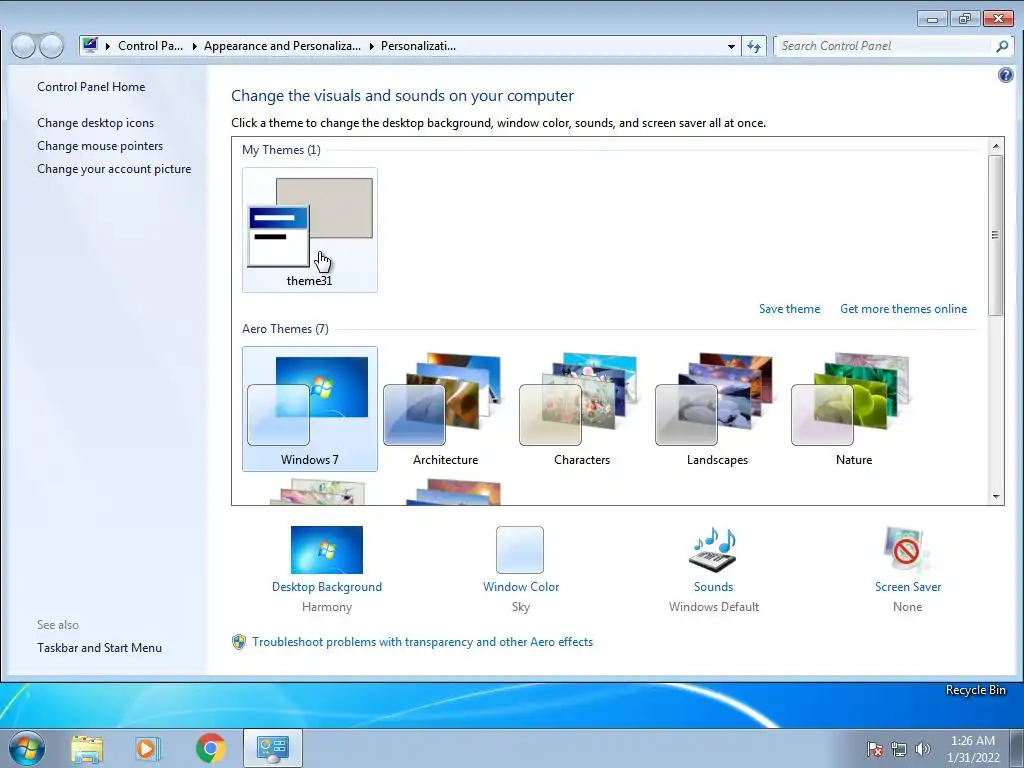Click the theme list scroll up arrow
Image resolution: width=1024 pixels, height=768 pixels.
pyautogui.click(x=996, y=146)
